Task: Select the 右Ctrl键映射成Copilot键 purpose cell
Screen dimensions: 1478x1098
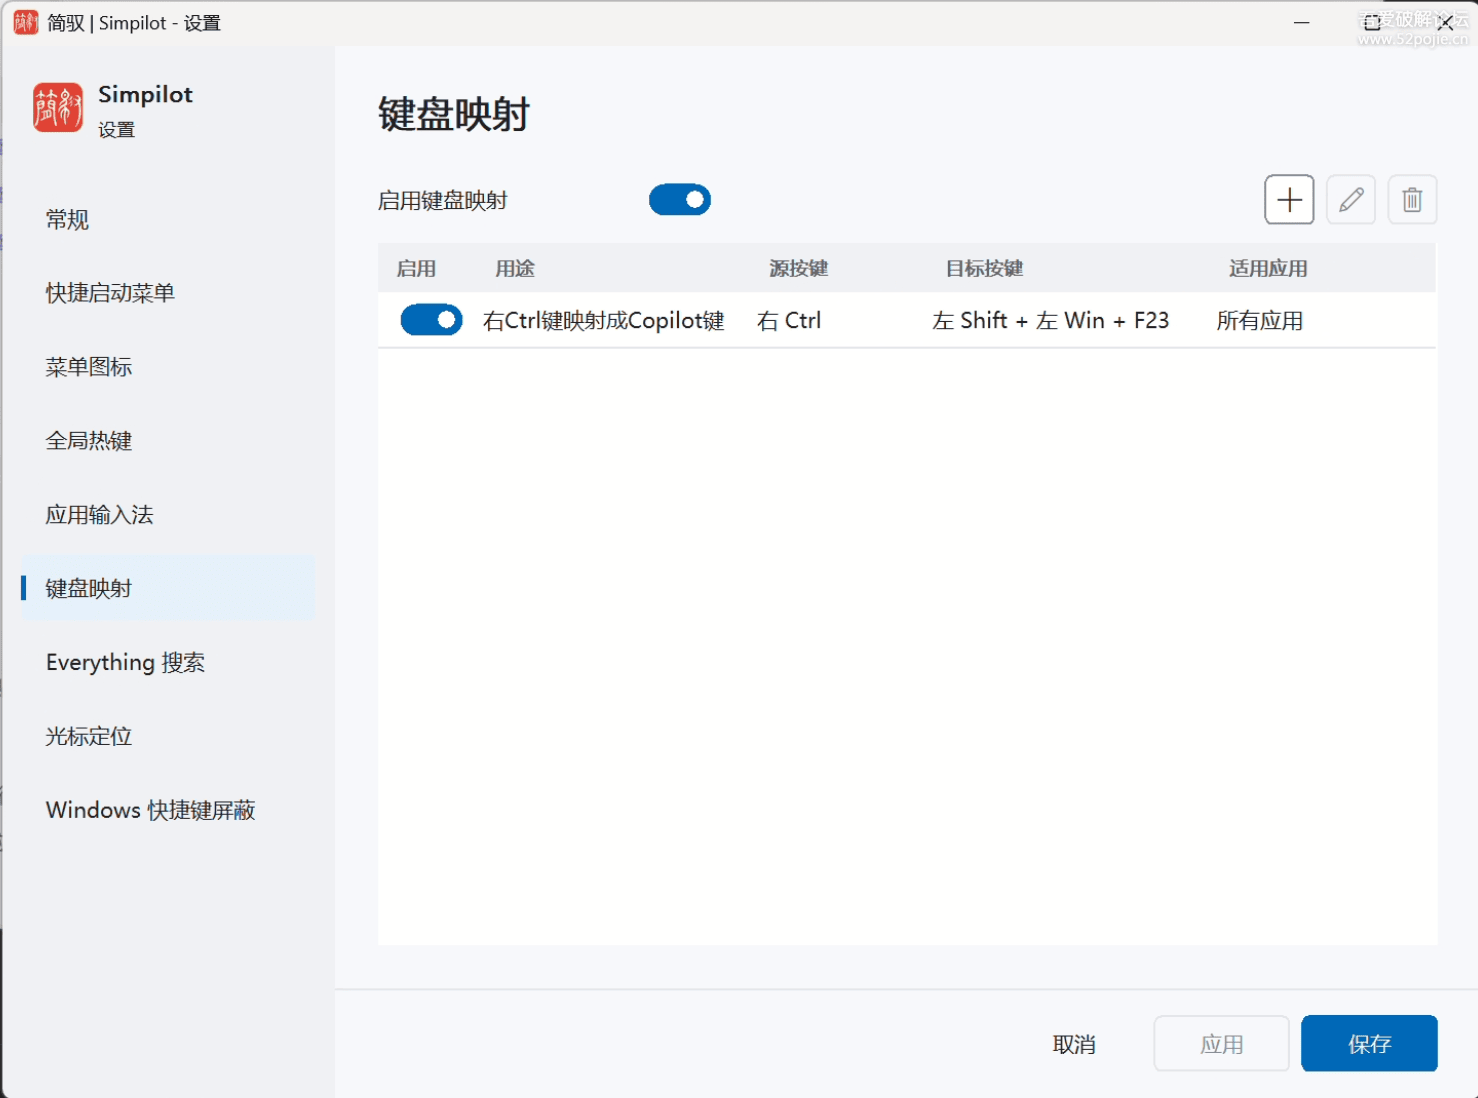Action: pyautogui.click(x=603, y=320)
